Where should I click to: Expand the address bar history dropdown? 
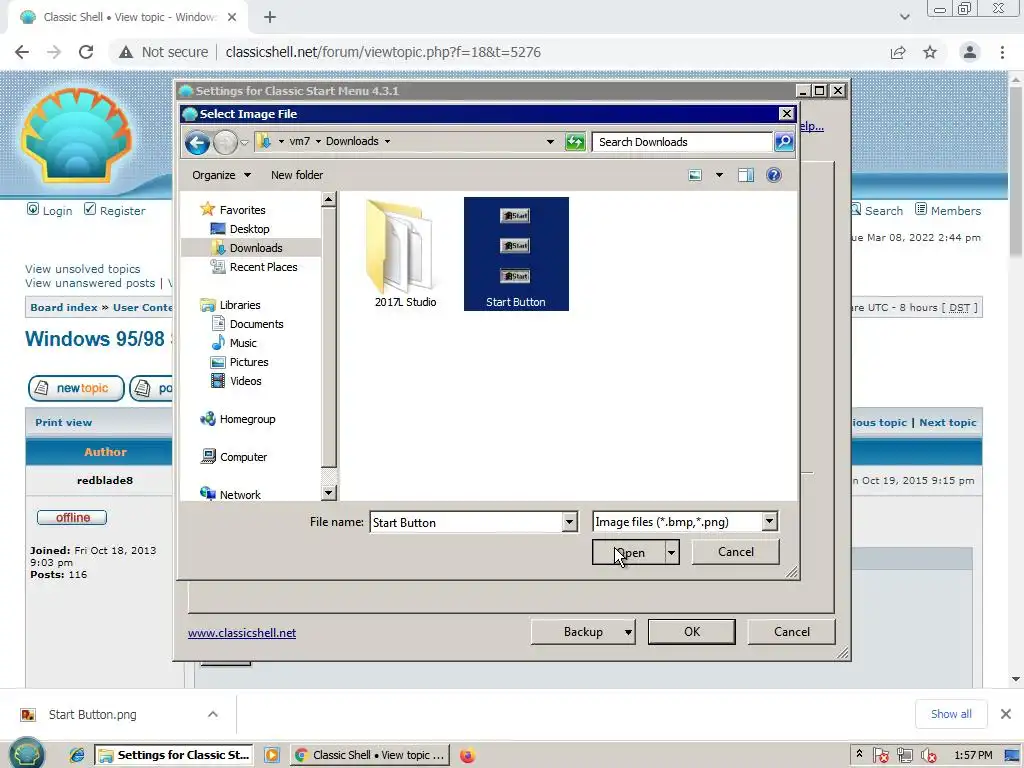(x=550, y=142)
